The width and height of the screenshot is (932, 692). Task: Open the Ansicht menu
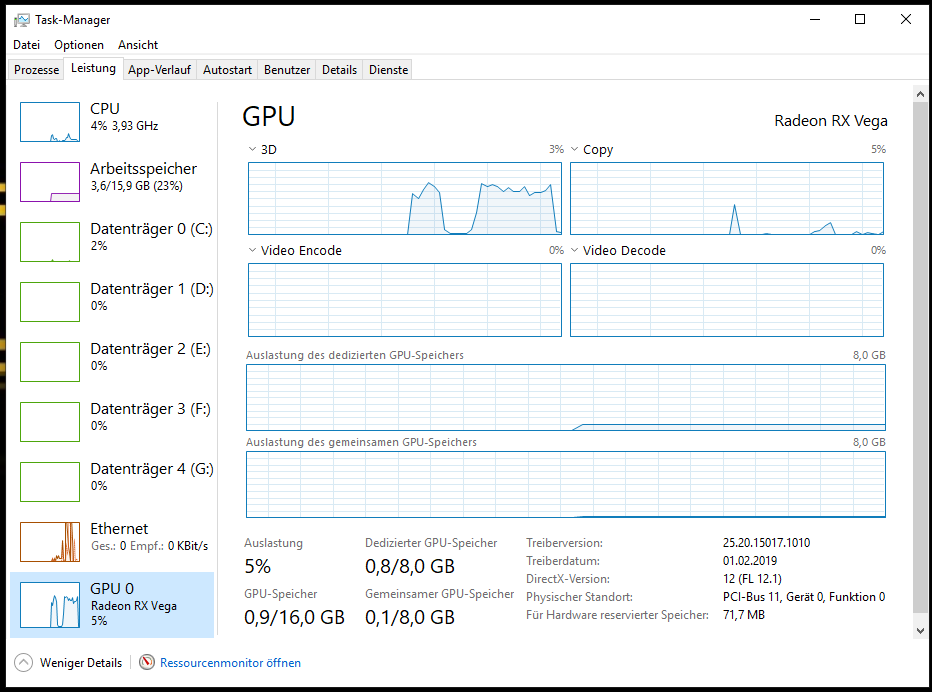(138, 45)
